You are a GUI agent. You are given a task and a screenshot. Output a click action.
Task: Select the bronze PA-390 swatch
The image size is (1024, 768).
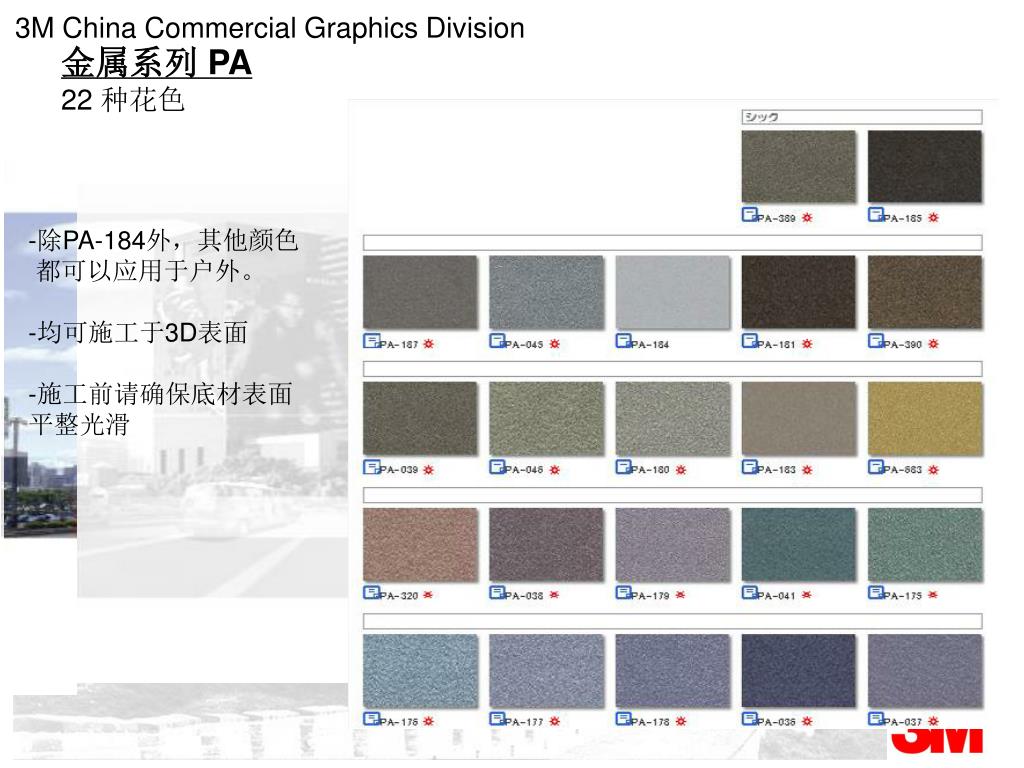point(925,292)
